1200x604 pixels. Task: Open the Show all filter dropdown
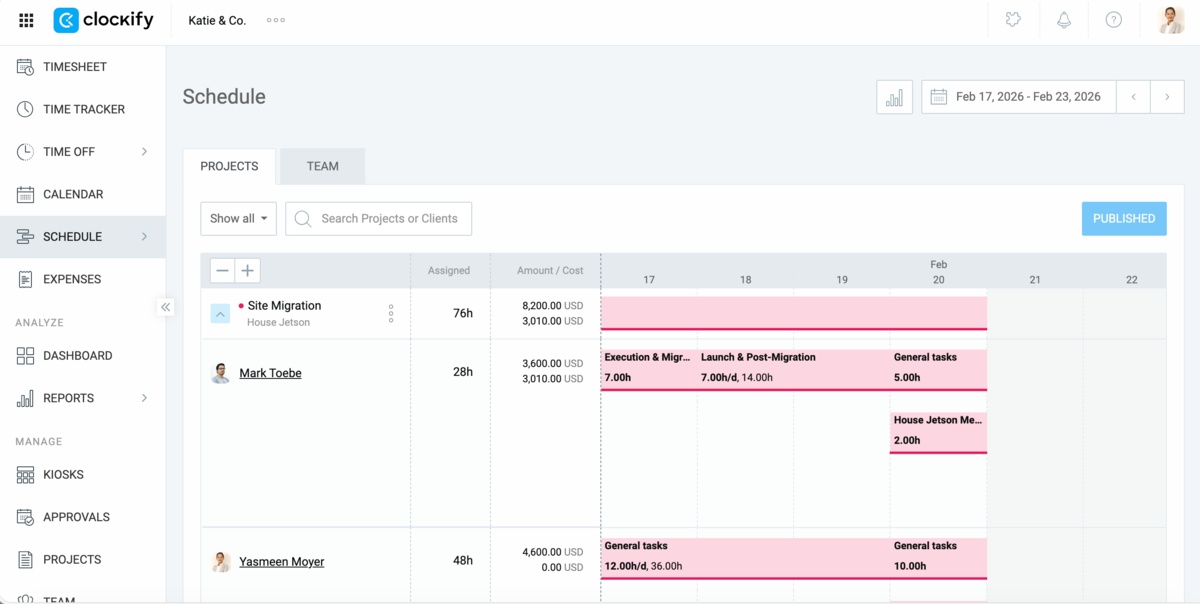tap(238, 218)
